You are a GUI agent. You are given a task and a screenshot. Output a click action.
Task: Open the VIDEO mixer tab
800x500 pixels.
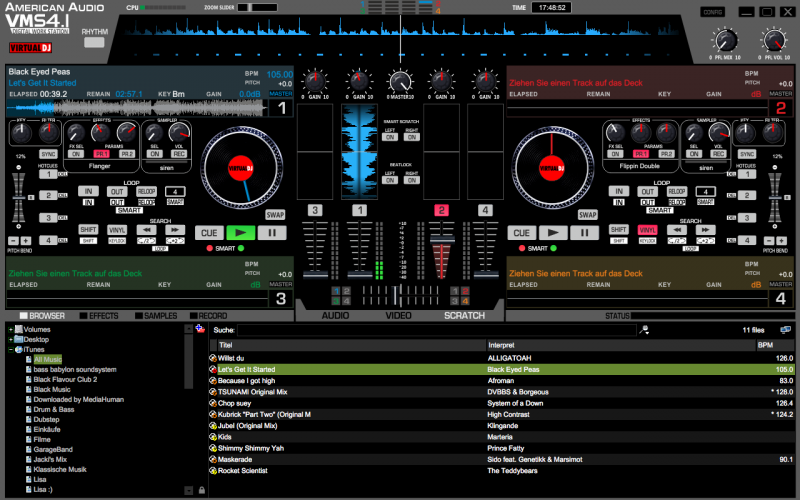399,316
